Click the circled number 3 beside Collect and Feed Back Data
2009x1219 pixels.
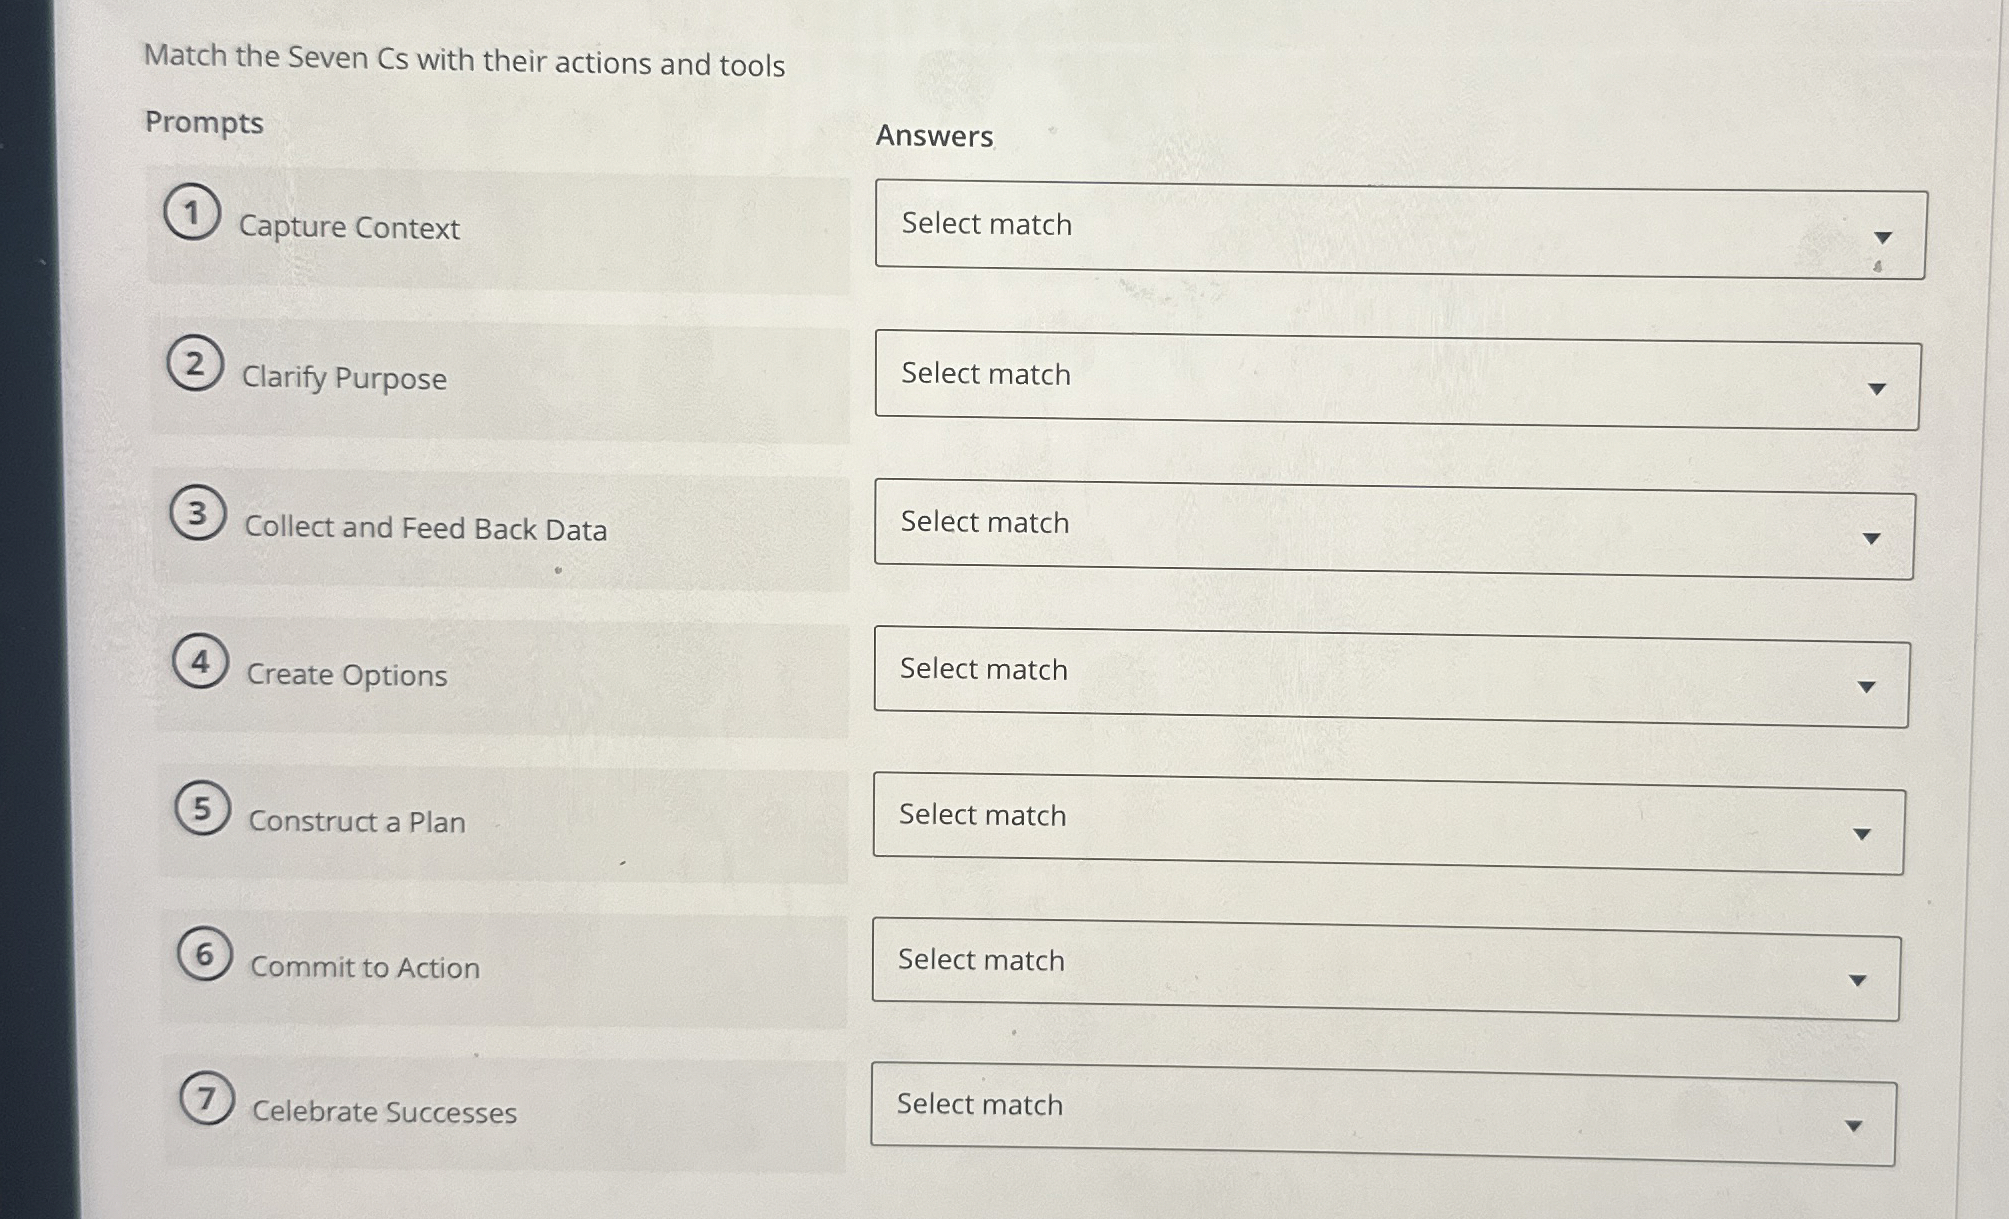click(x=197, y=513)
